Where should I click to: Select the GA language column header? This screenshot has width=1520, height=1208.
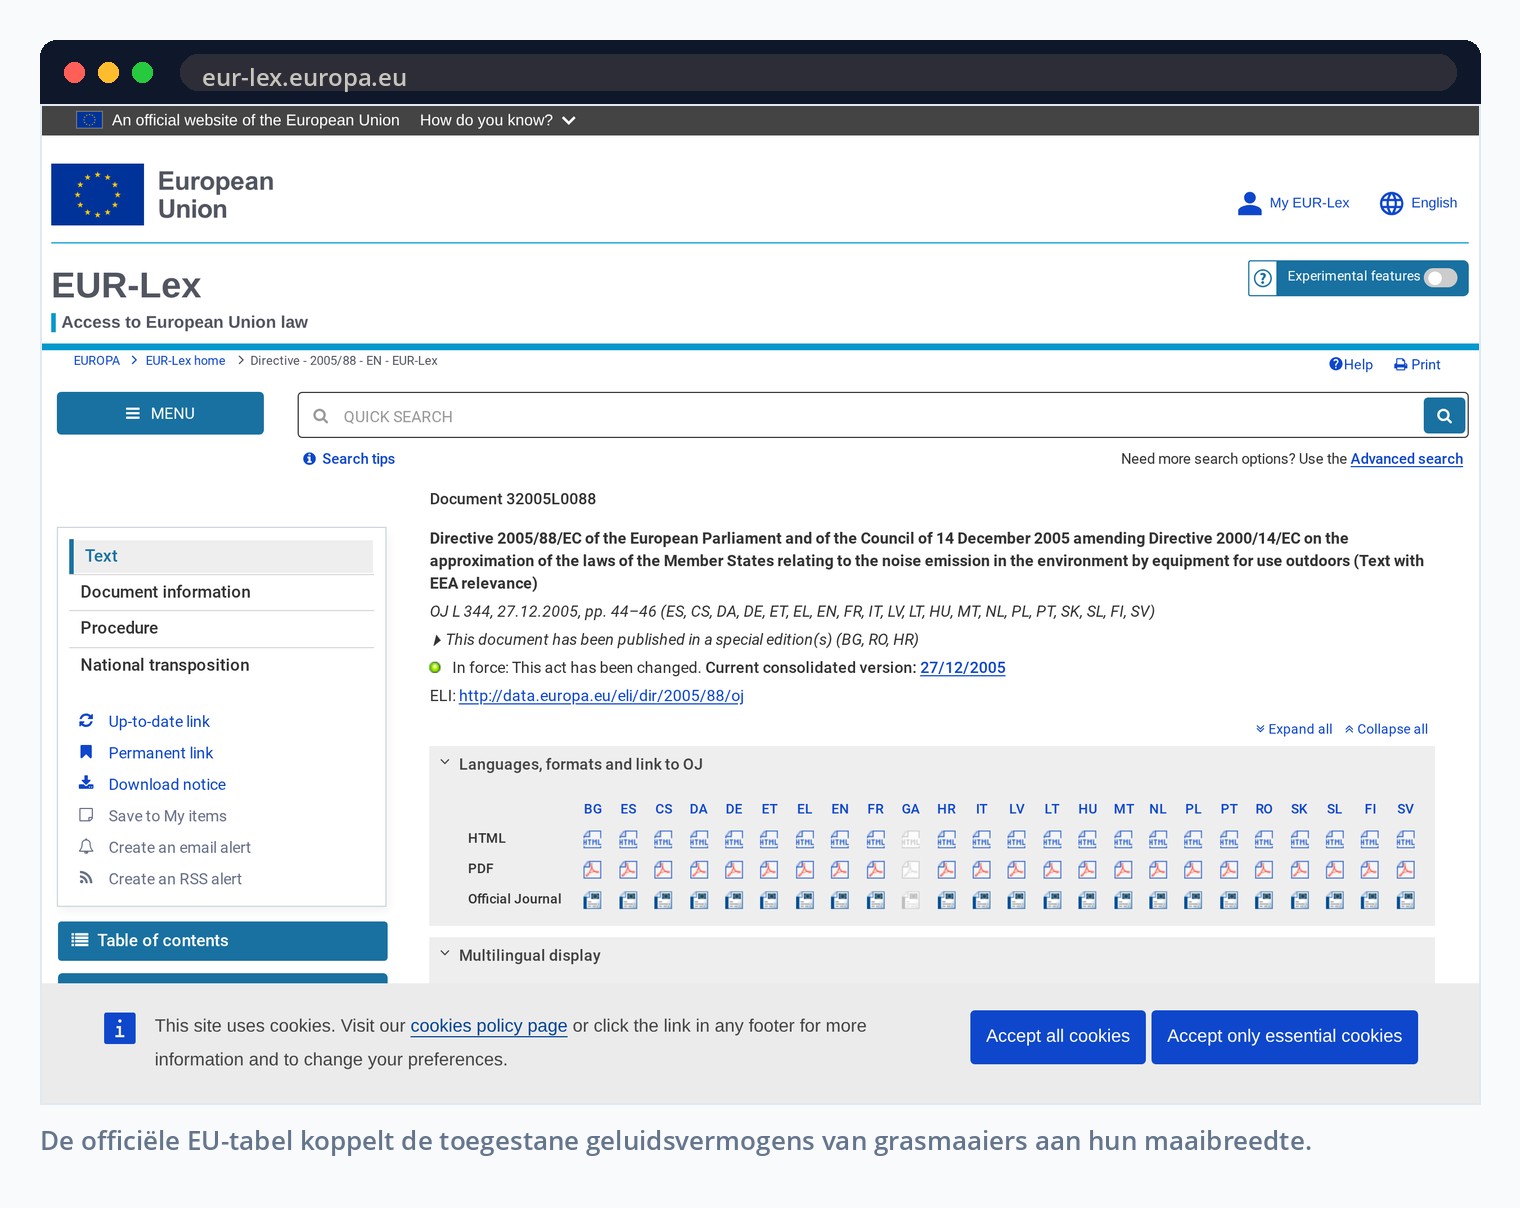(910, 809)
